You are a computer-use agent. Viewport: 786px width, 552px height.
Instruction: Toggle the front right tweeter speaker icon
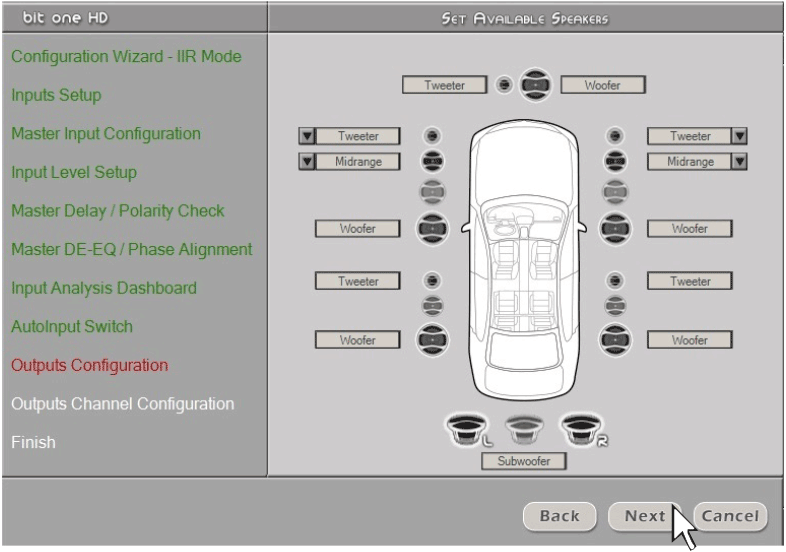coord(615,135)
